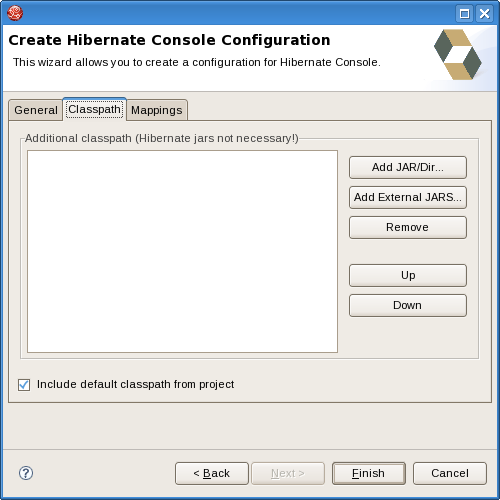Click the Remove button
500x500 pixels.
408,227
